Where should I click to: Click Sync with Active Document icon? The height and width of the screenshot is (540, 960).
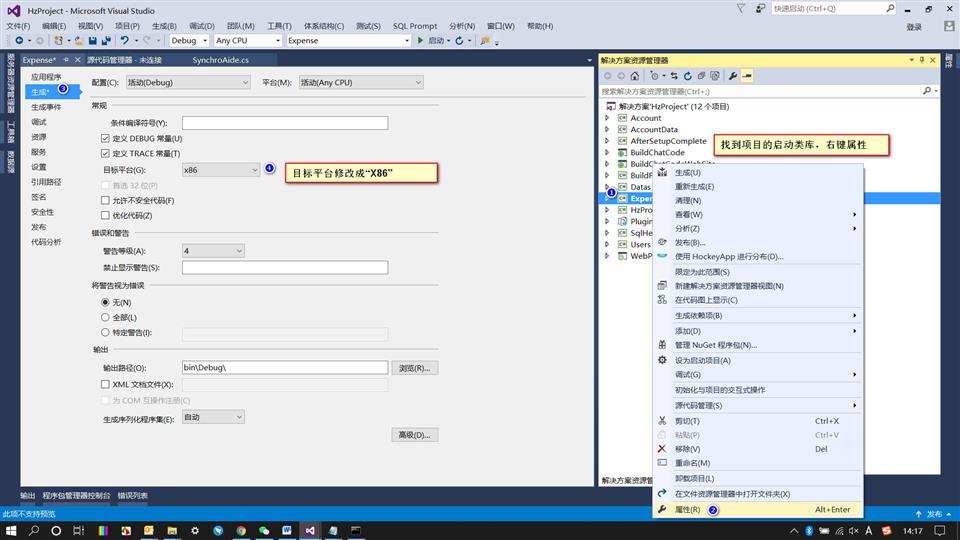tap(674, 76)
